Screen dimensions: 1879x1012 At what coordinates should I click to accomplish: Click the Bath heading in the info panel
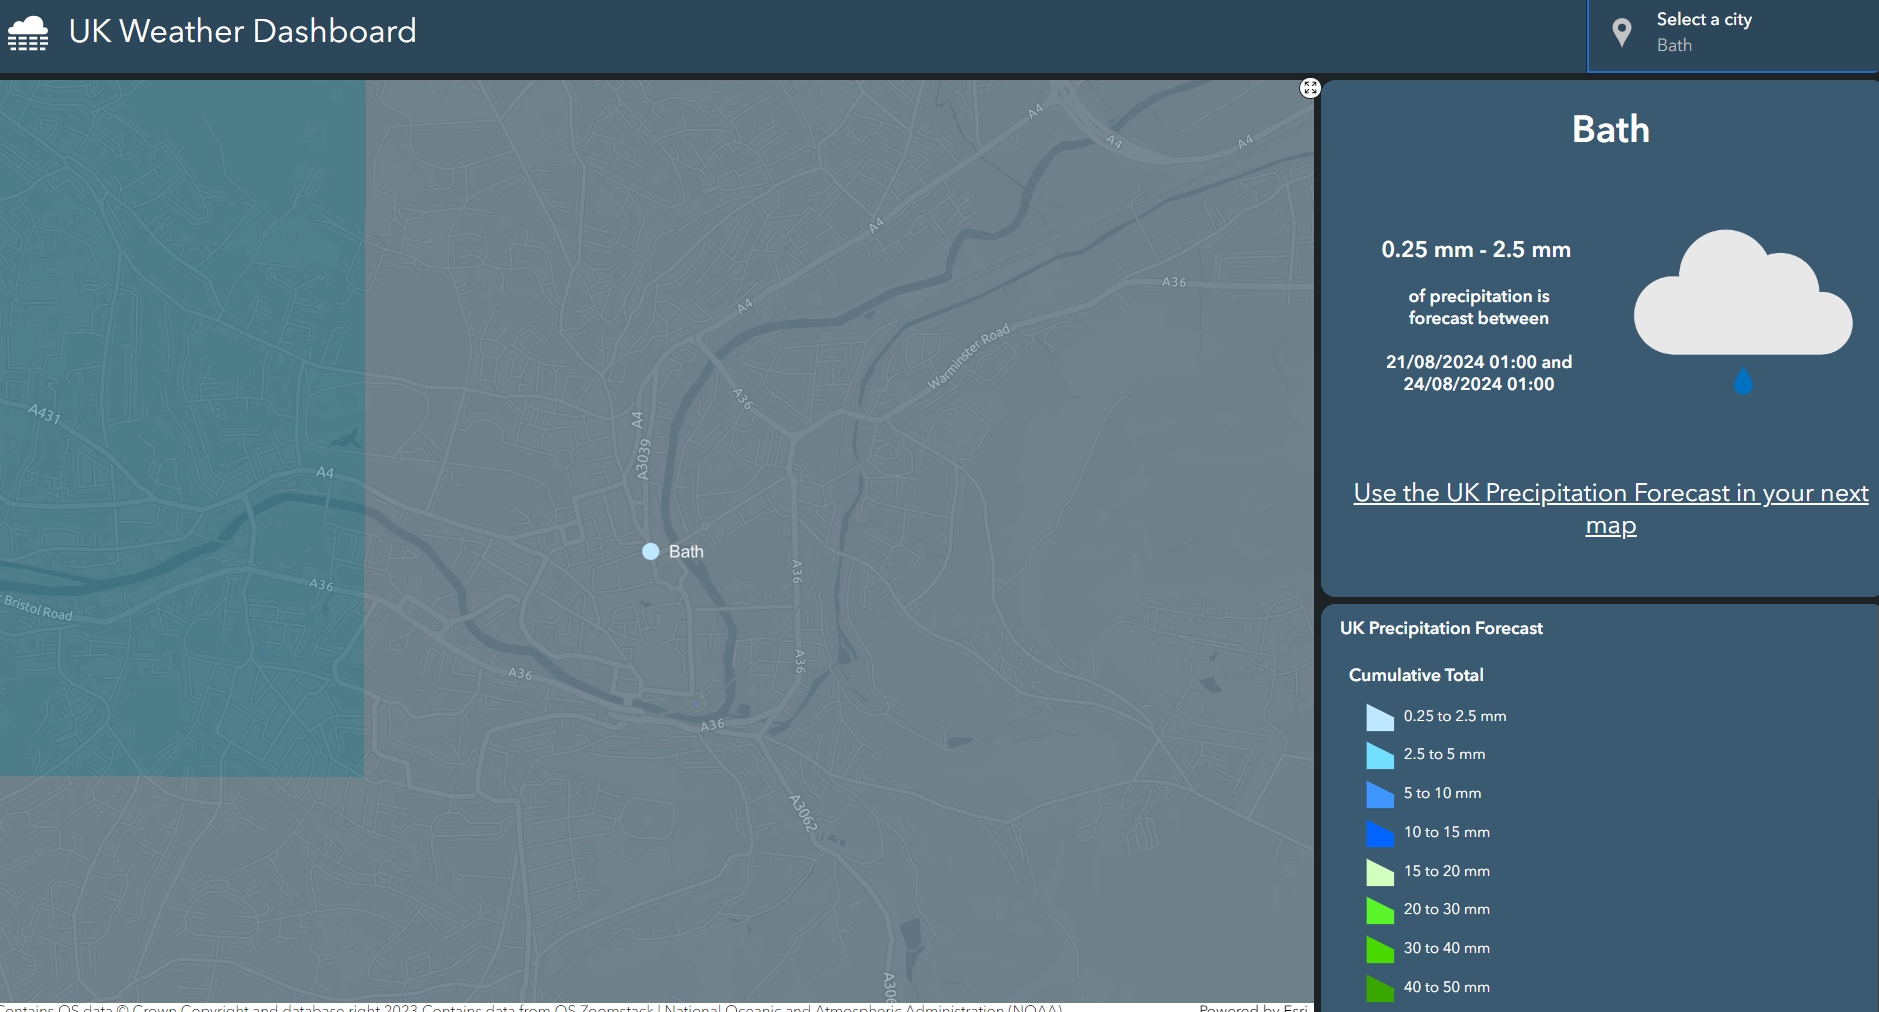coord(1610,129)
